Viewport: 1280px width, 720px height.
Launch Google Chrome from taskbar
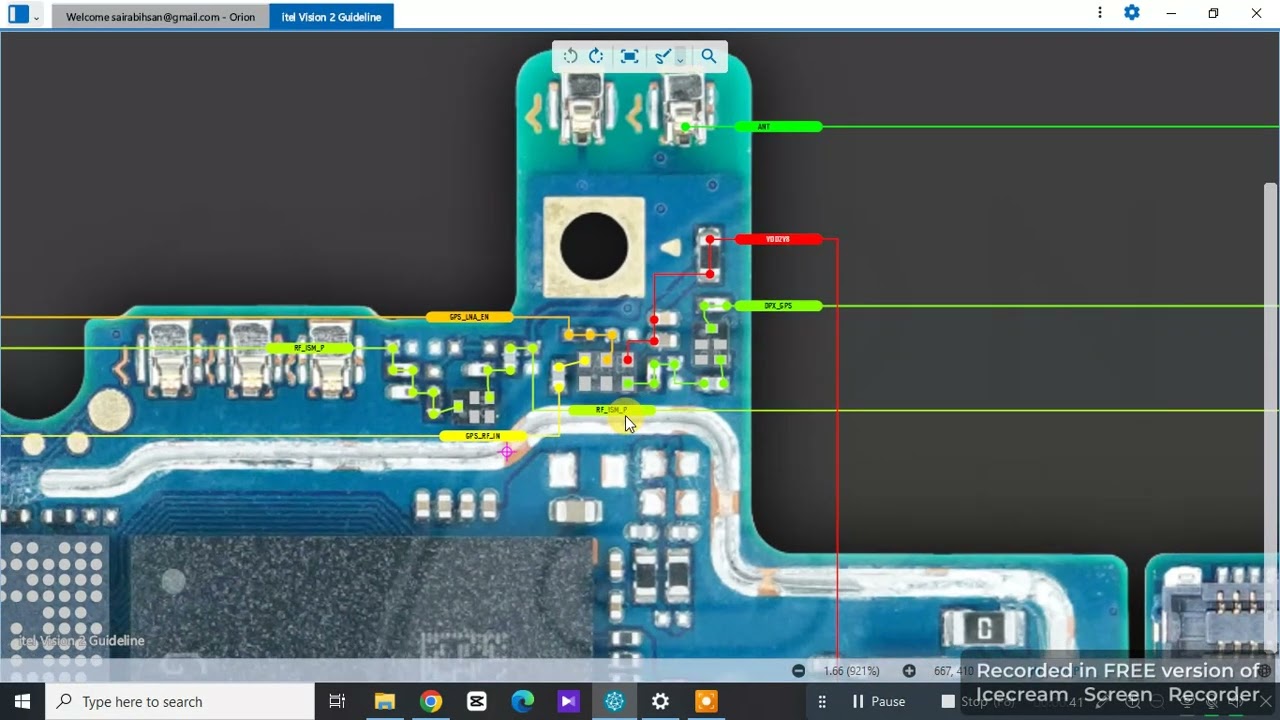431,701
